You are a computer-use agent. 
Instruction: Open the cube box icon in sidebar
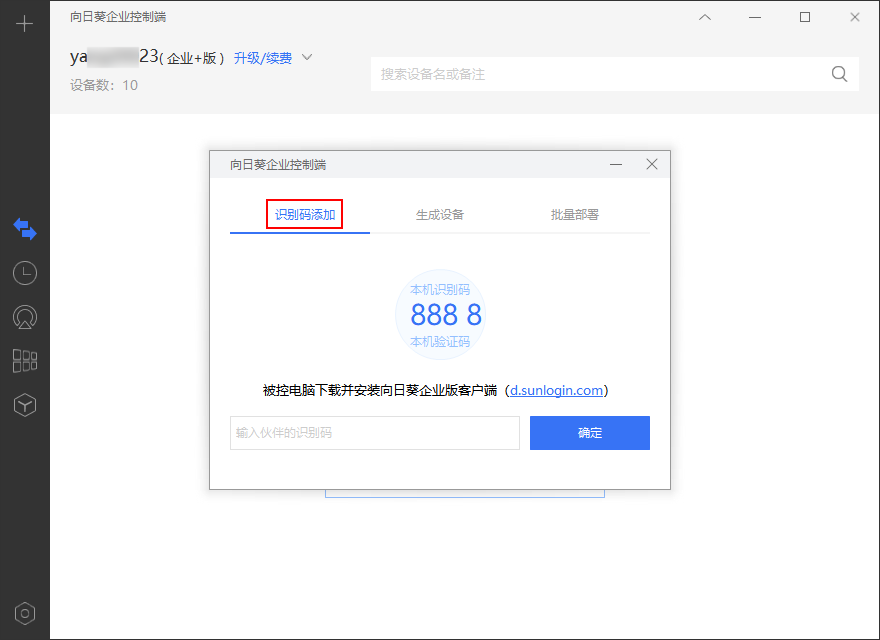[x=25, y=405]
